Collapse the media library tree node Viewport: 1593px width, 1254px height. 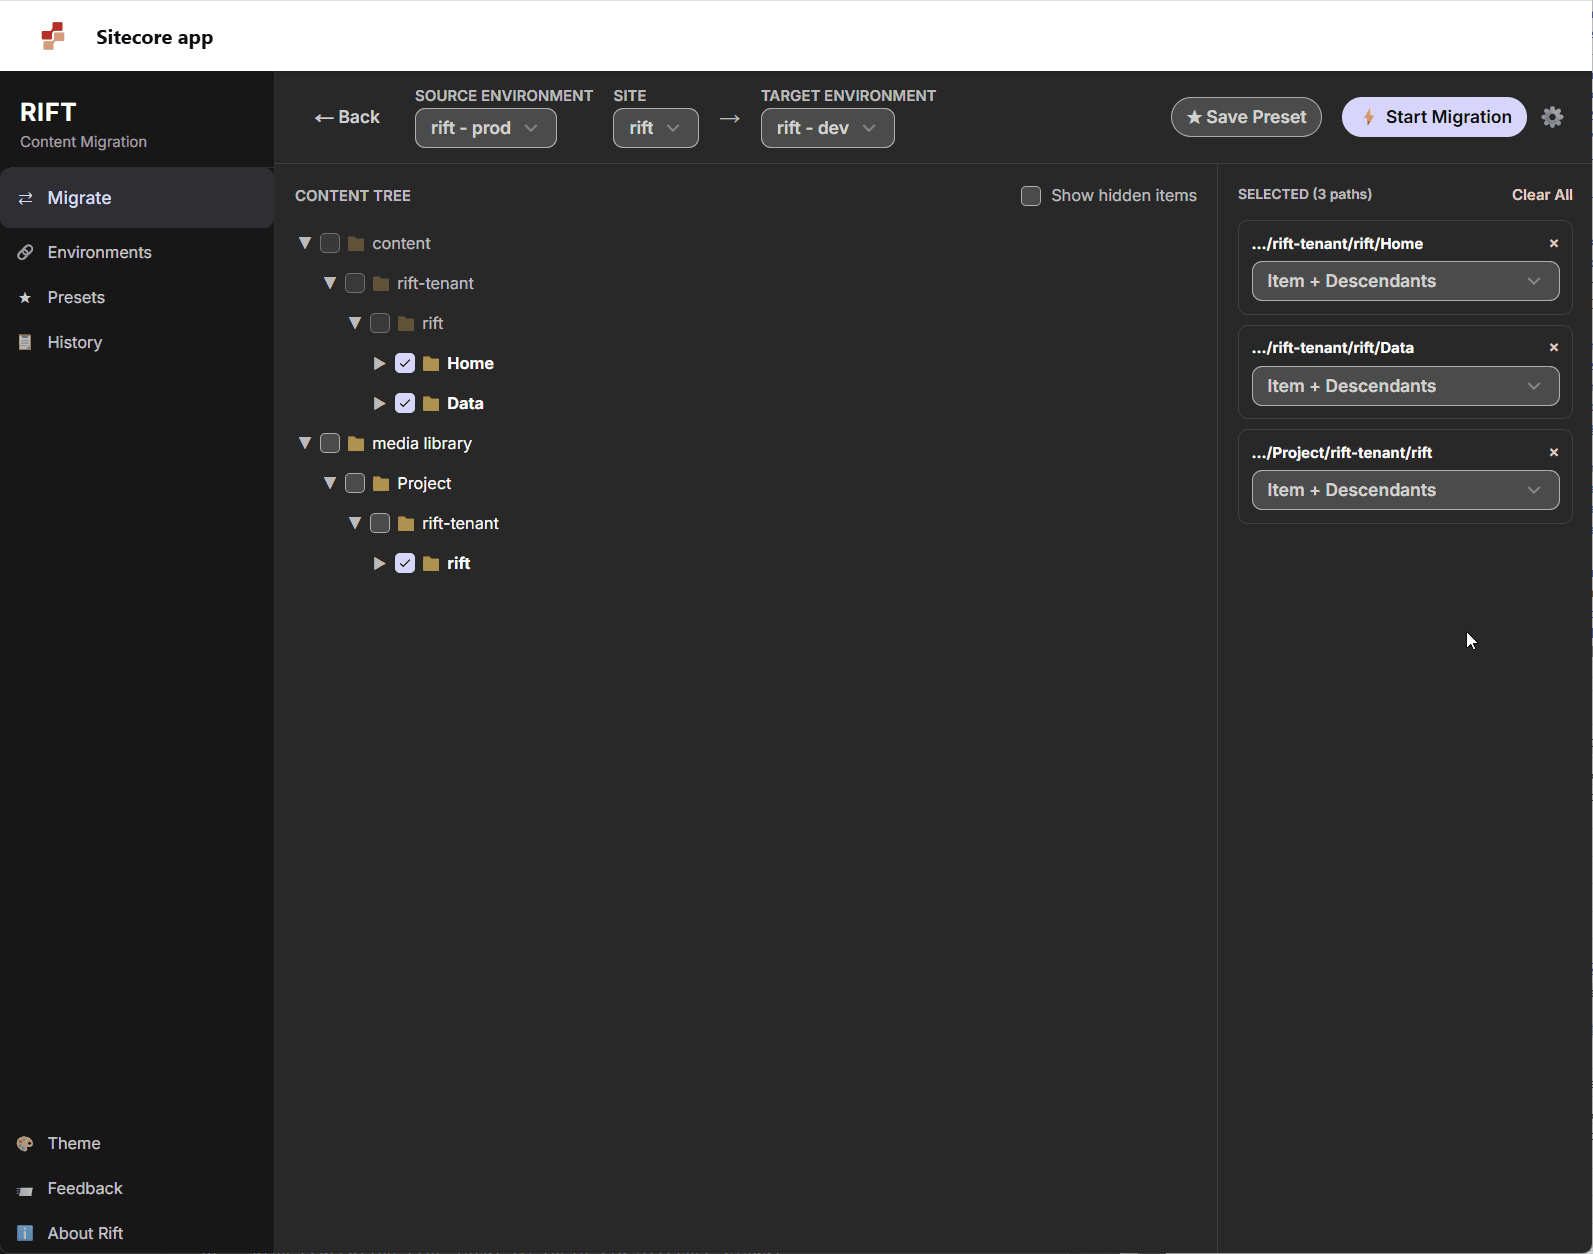[305, 443]
